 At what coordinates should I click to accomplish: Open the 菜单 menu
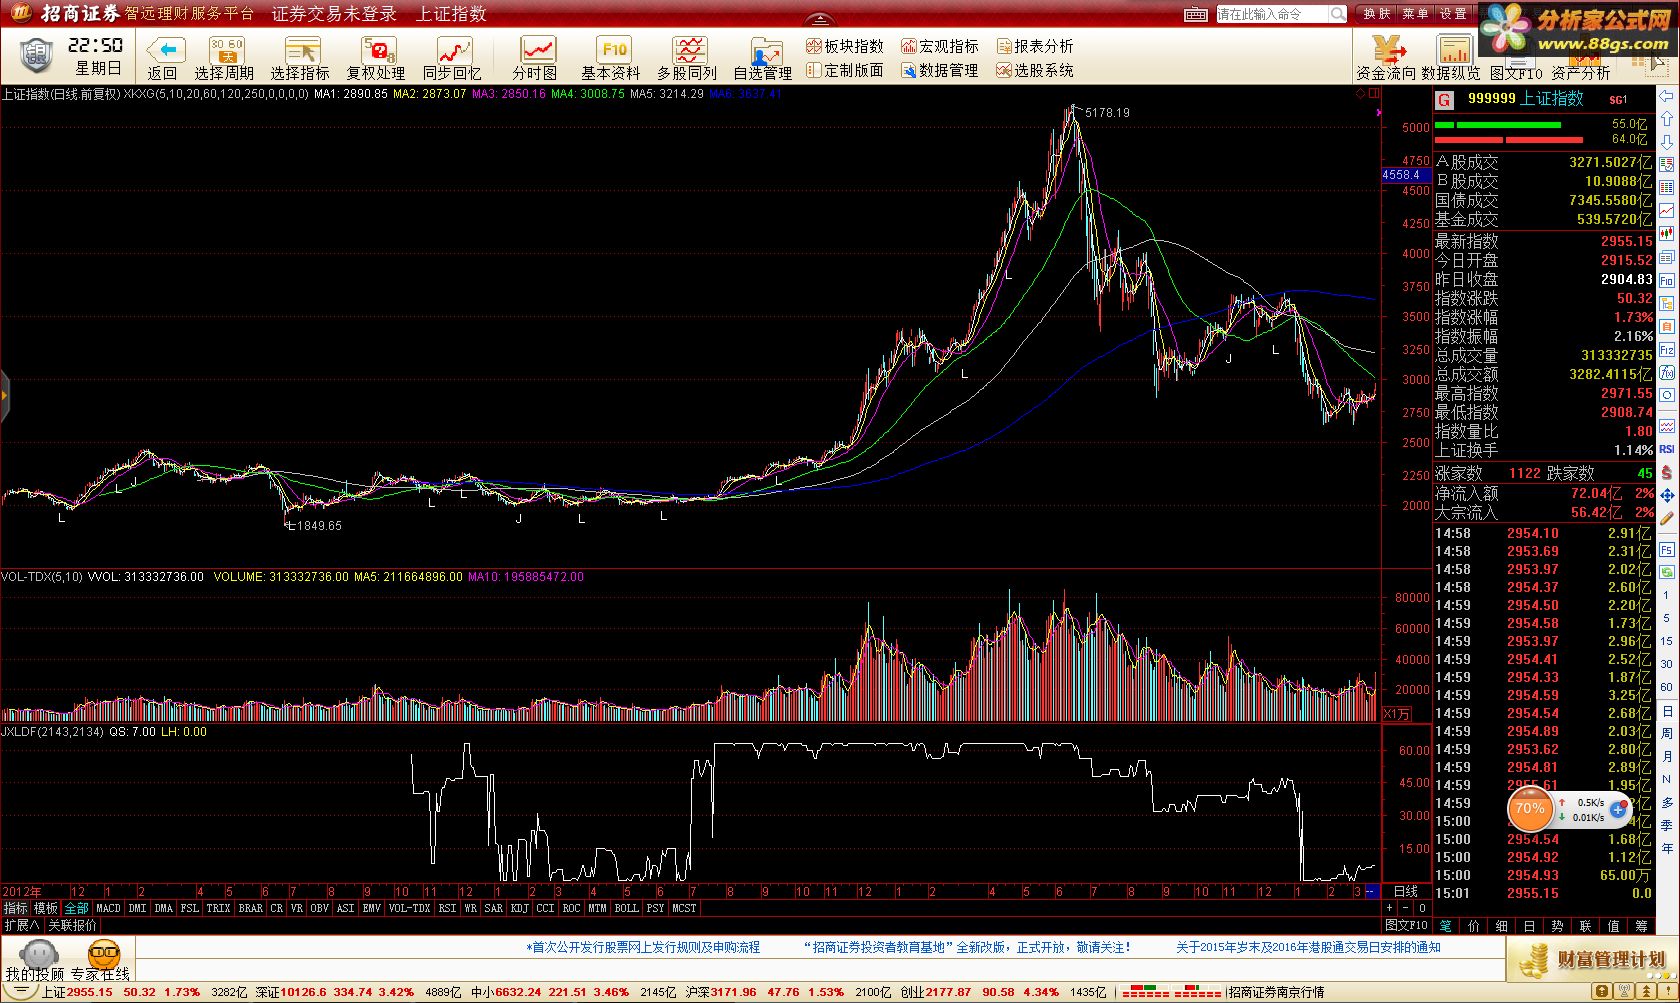(x=1415, y=14)
